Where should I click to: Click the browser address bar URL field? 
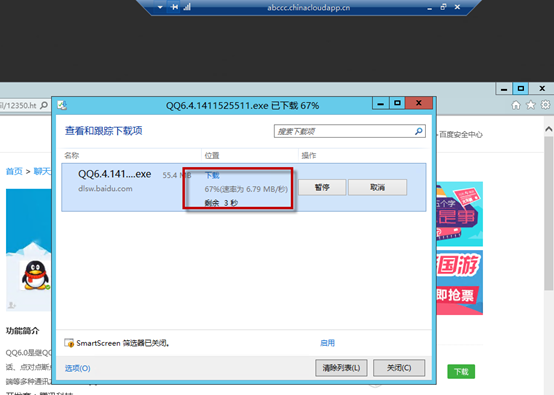click(x=18, y=105)
